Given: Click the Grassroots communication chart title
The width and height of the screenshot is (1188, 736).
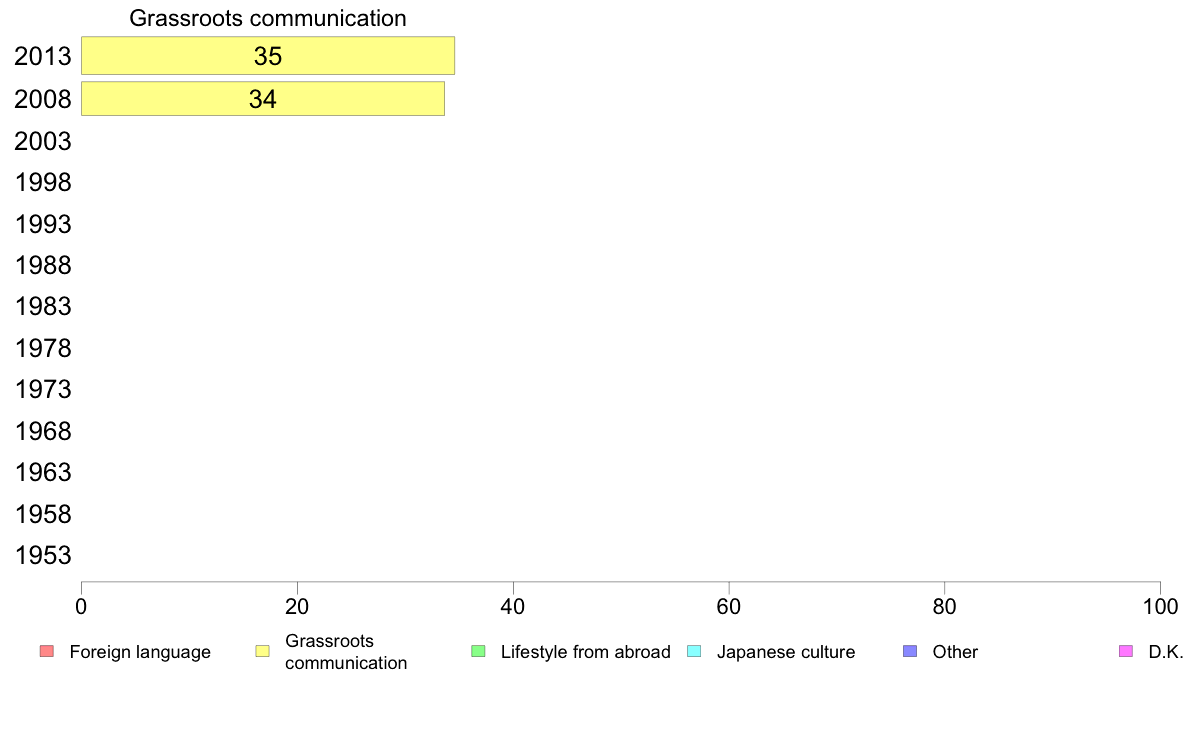Looking at the screenshot, I should (x=268, y=18).
